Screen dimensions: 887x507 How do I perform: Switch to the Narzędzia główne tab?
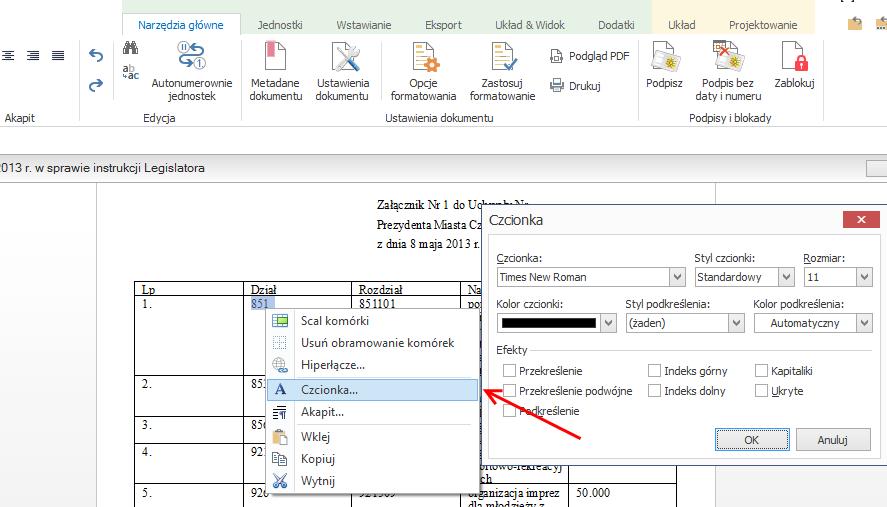(x=181, y=25)
